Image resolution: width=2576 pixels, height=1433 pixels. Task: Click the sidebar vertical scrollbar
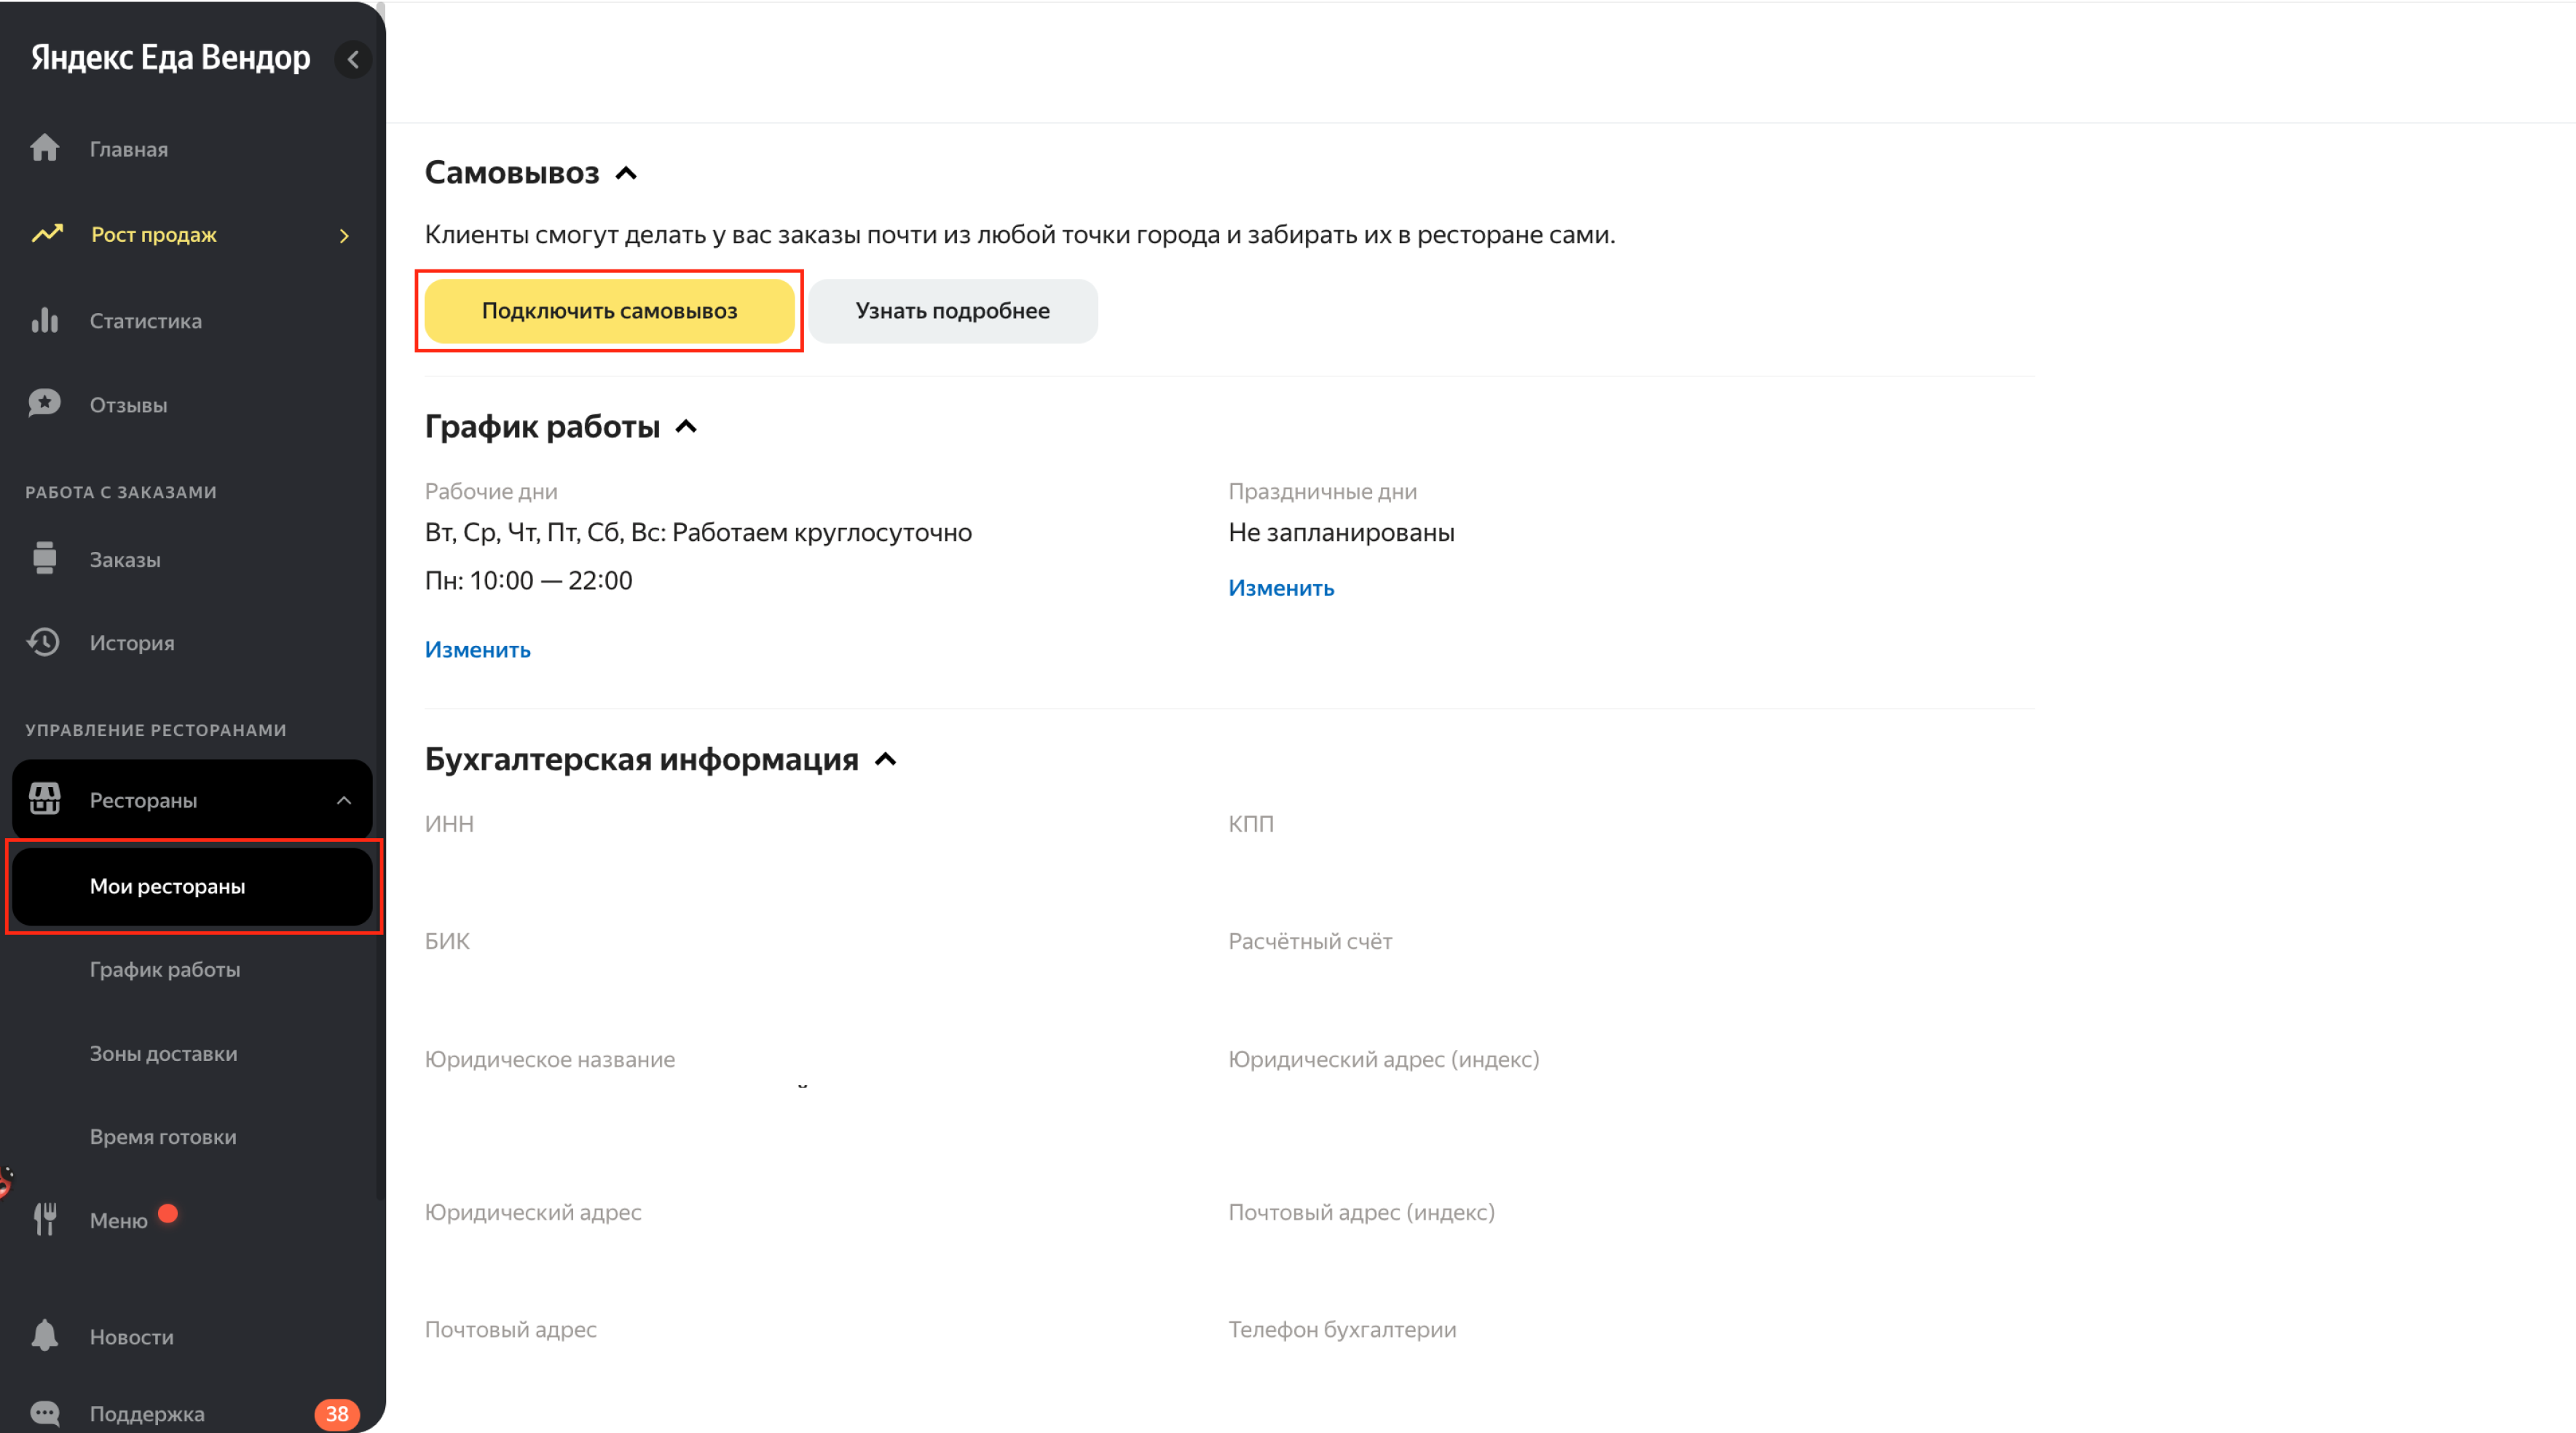[381, 600]
